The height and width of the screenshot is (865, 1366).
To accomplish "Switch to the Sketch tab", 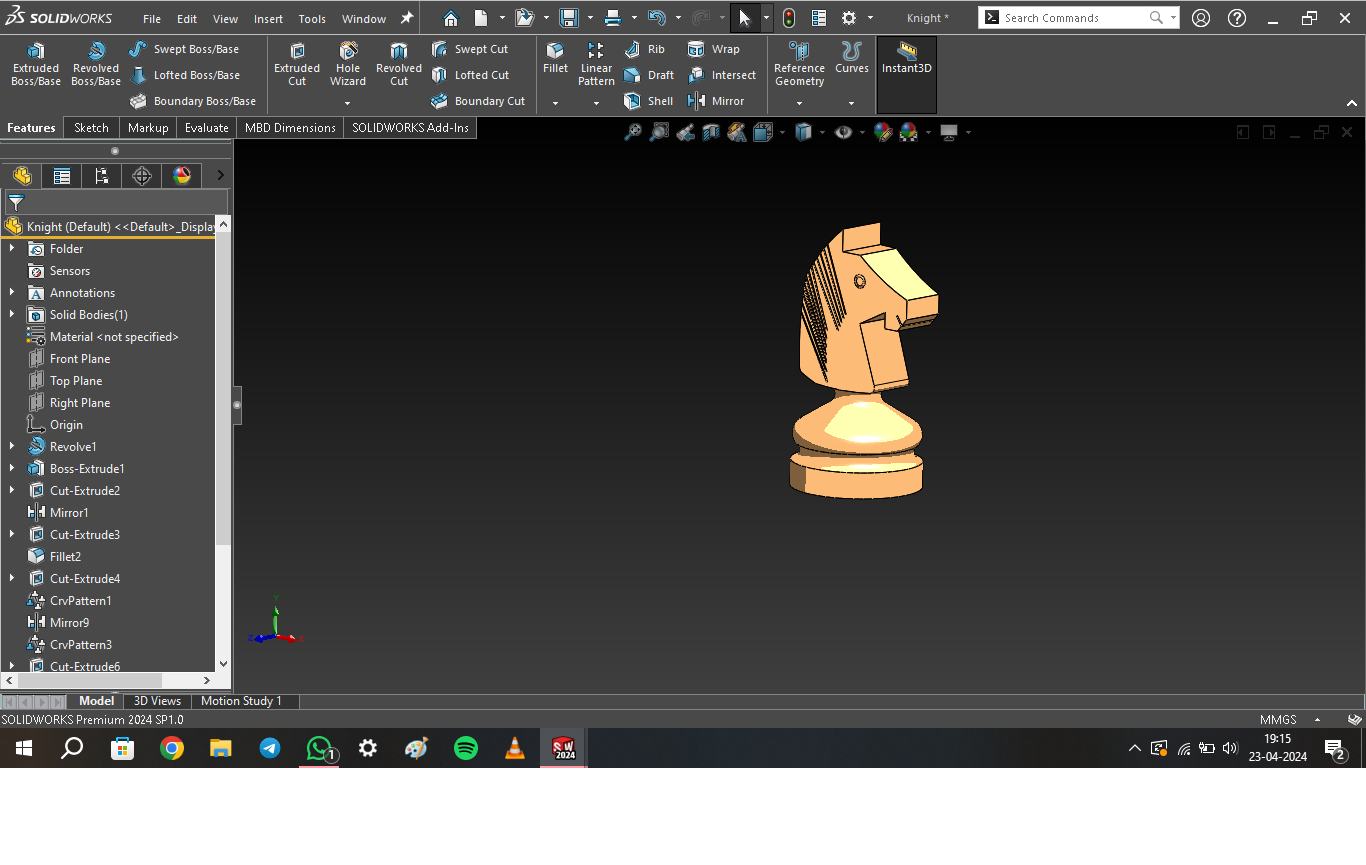I will pos(91,127).
